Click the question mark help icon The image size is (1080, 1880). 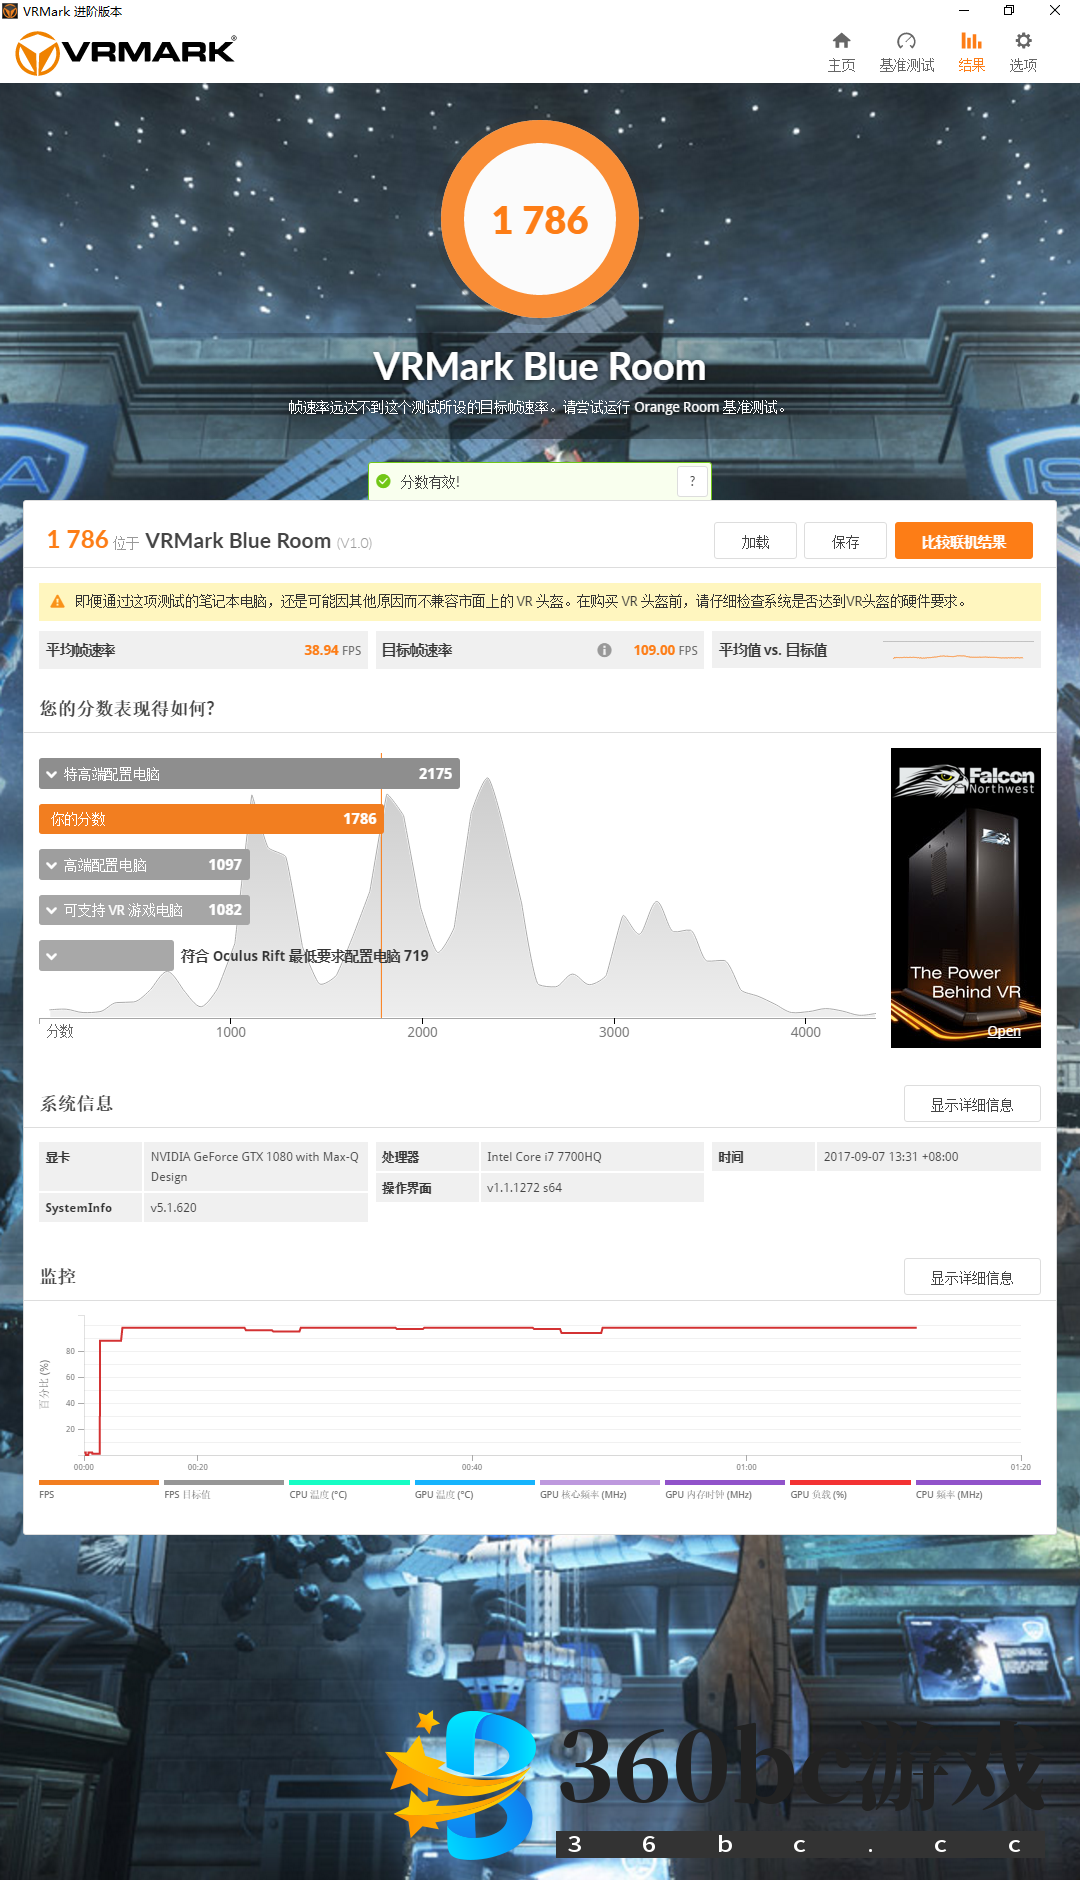coord(692,482)
